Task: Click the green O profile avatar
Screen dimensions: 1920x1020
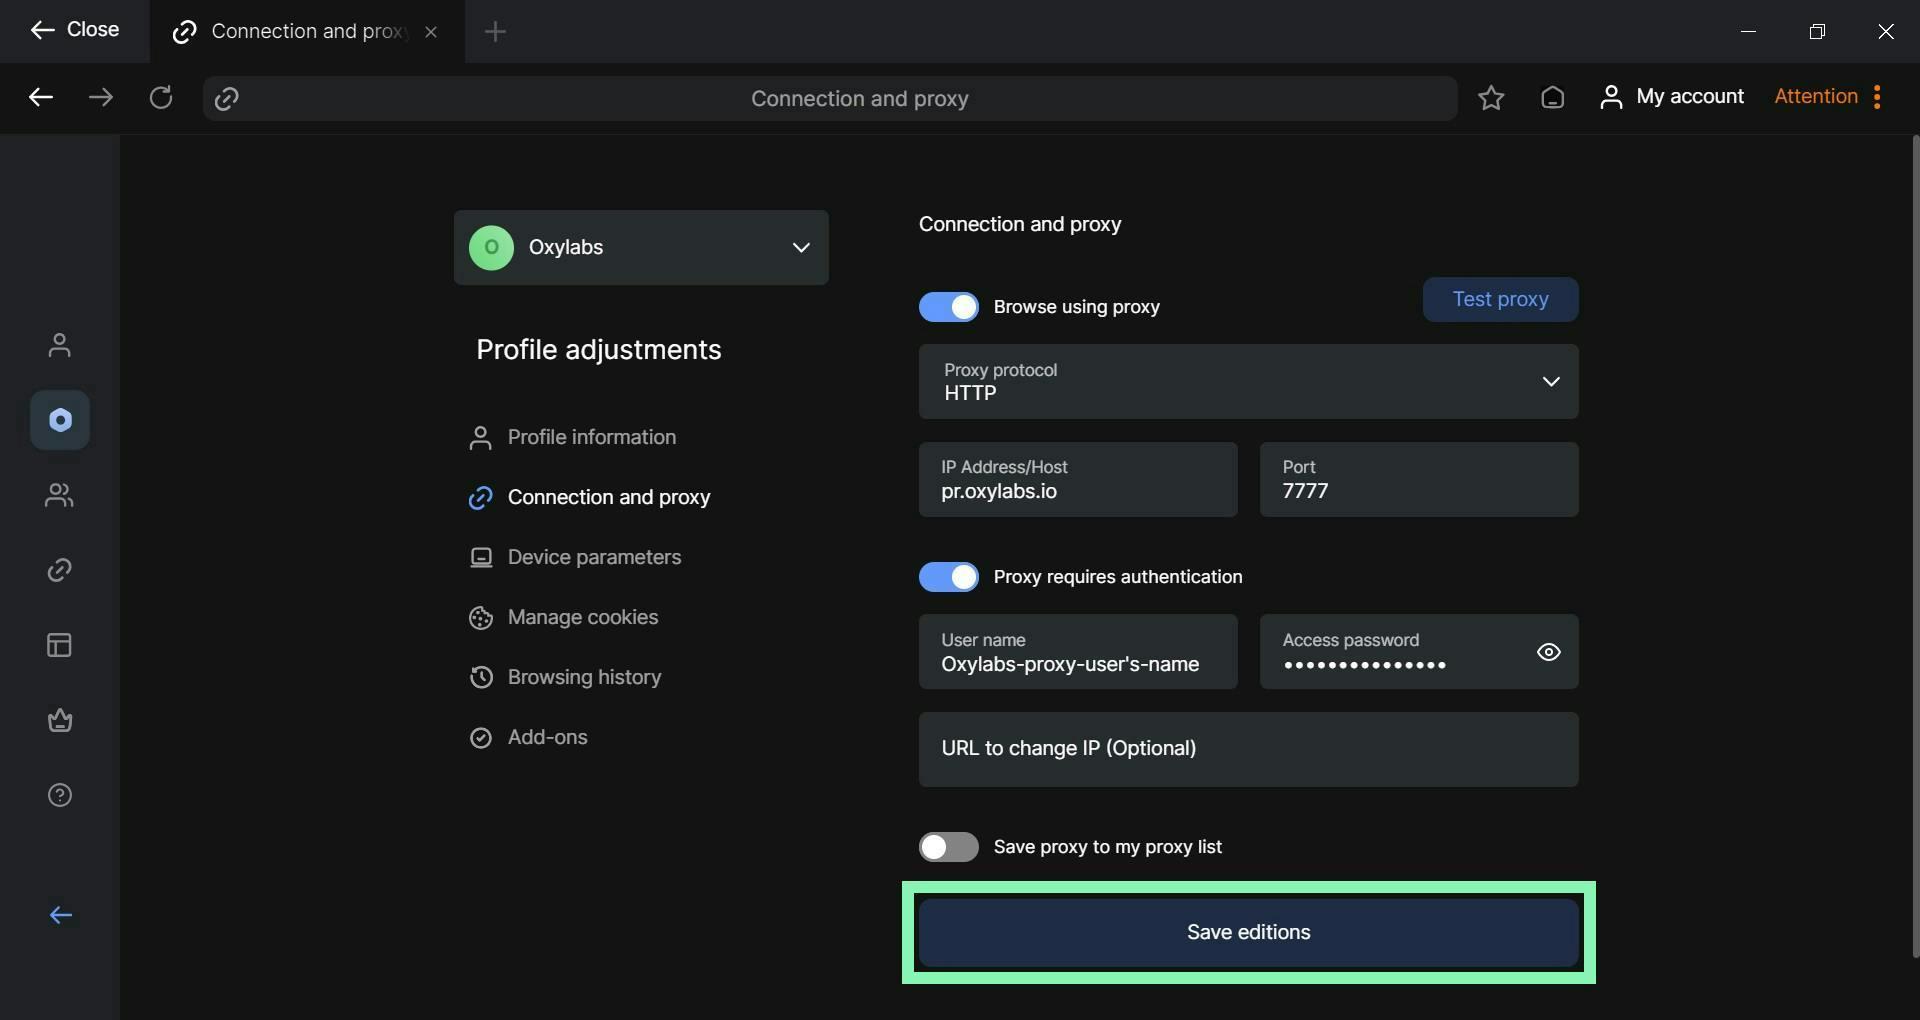Action: [491, 247]
